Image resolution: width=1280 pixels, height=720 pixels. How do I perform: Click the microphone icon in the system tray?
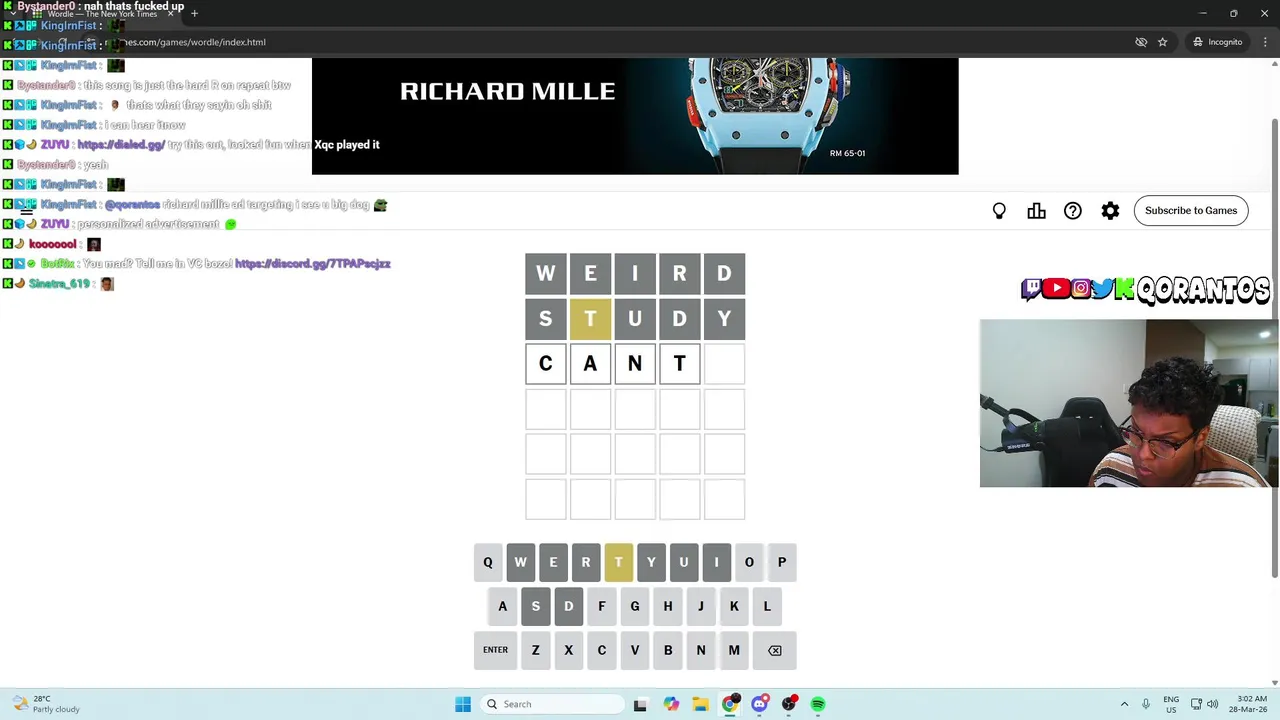point(1146,704)
